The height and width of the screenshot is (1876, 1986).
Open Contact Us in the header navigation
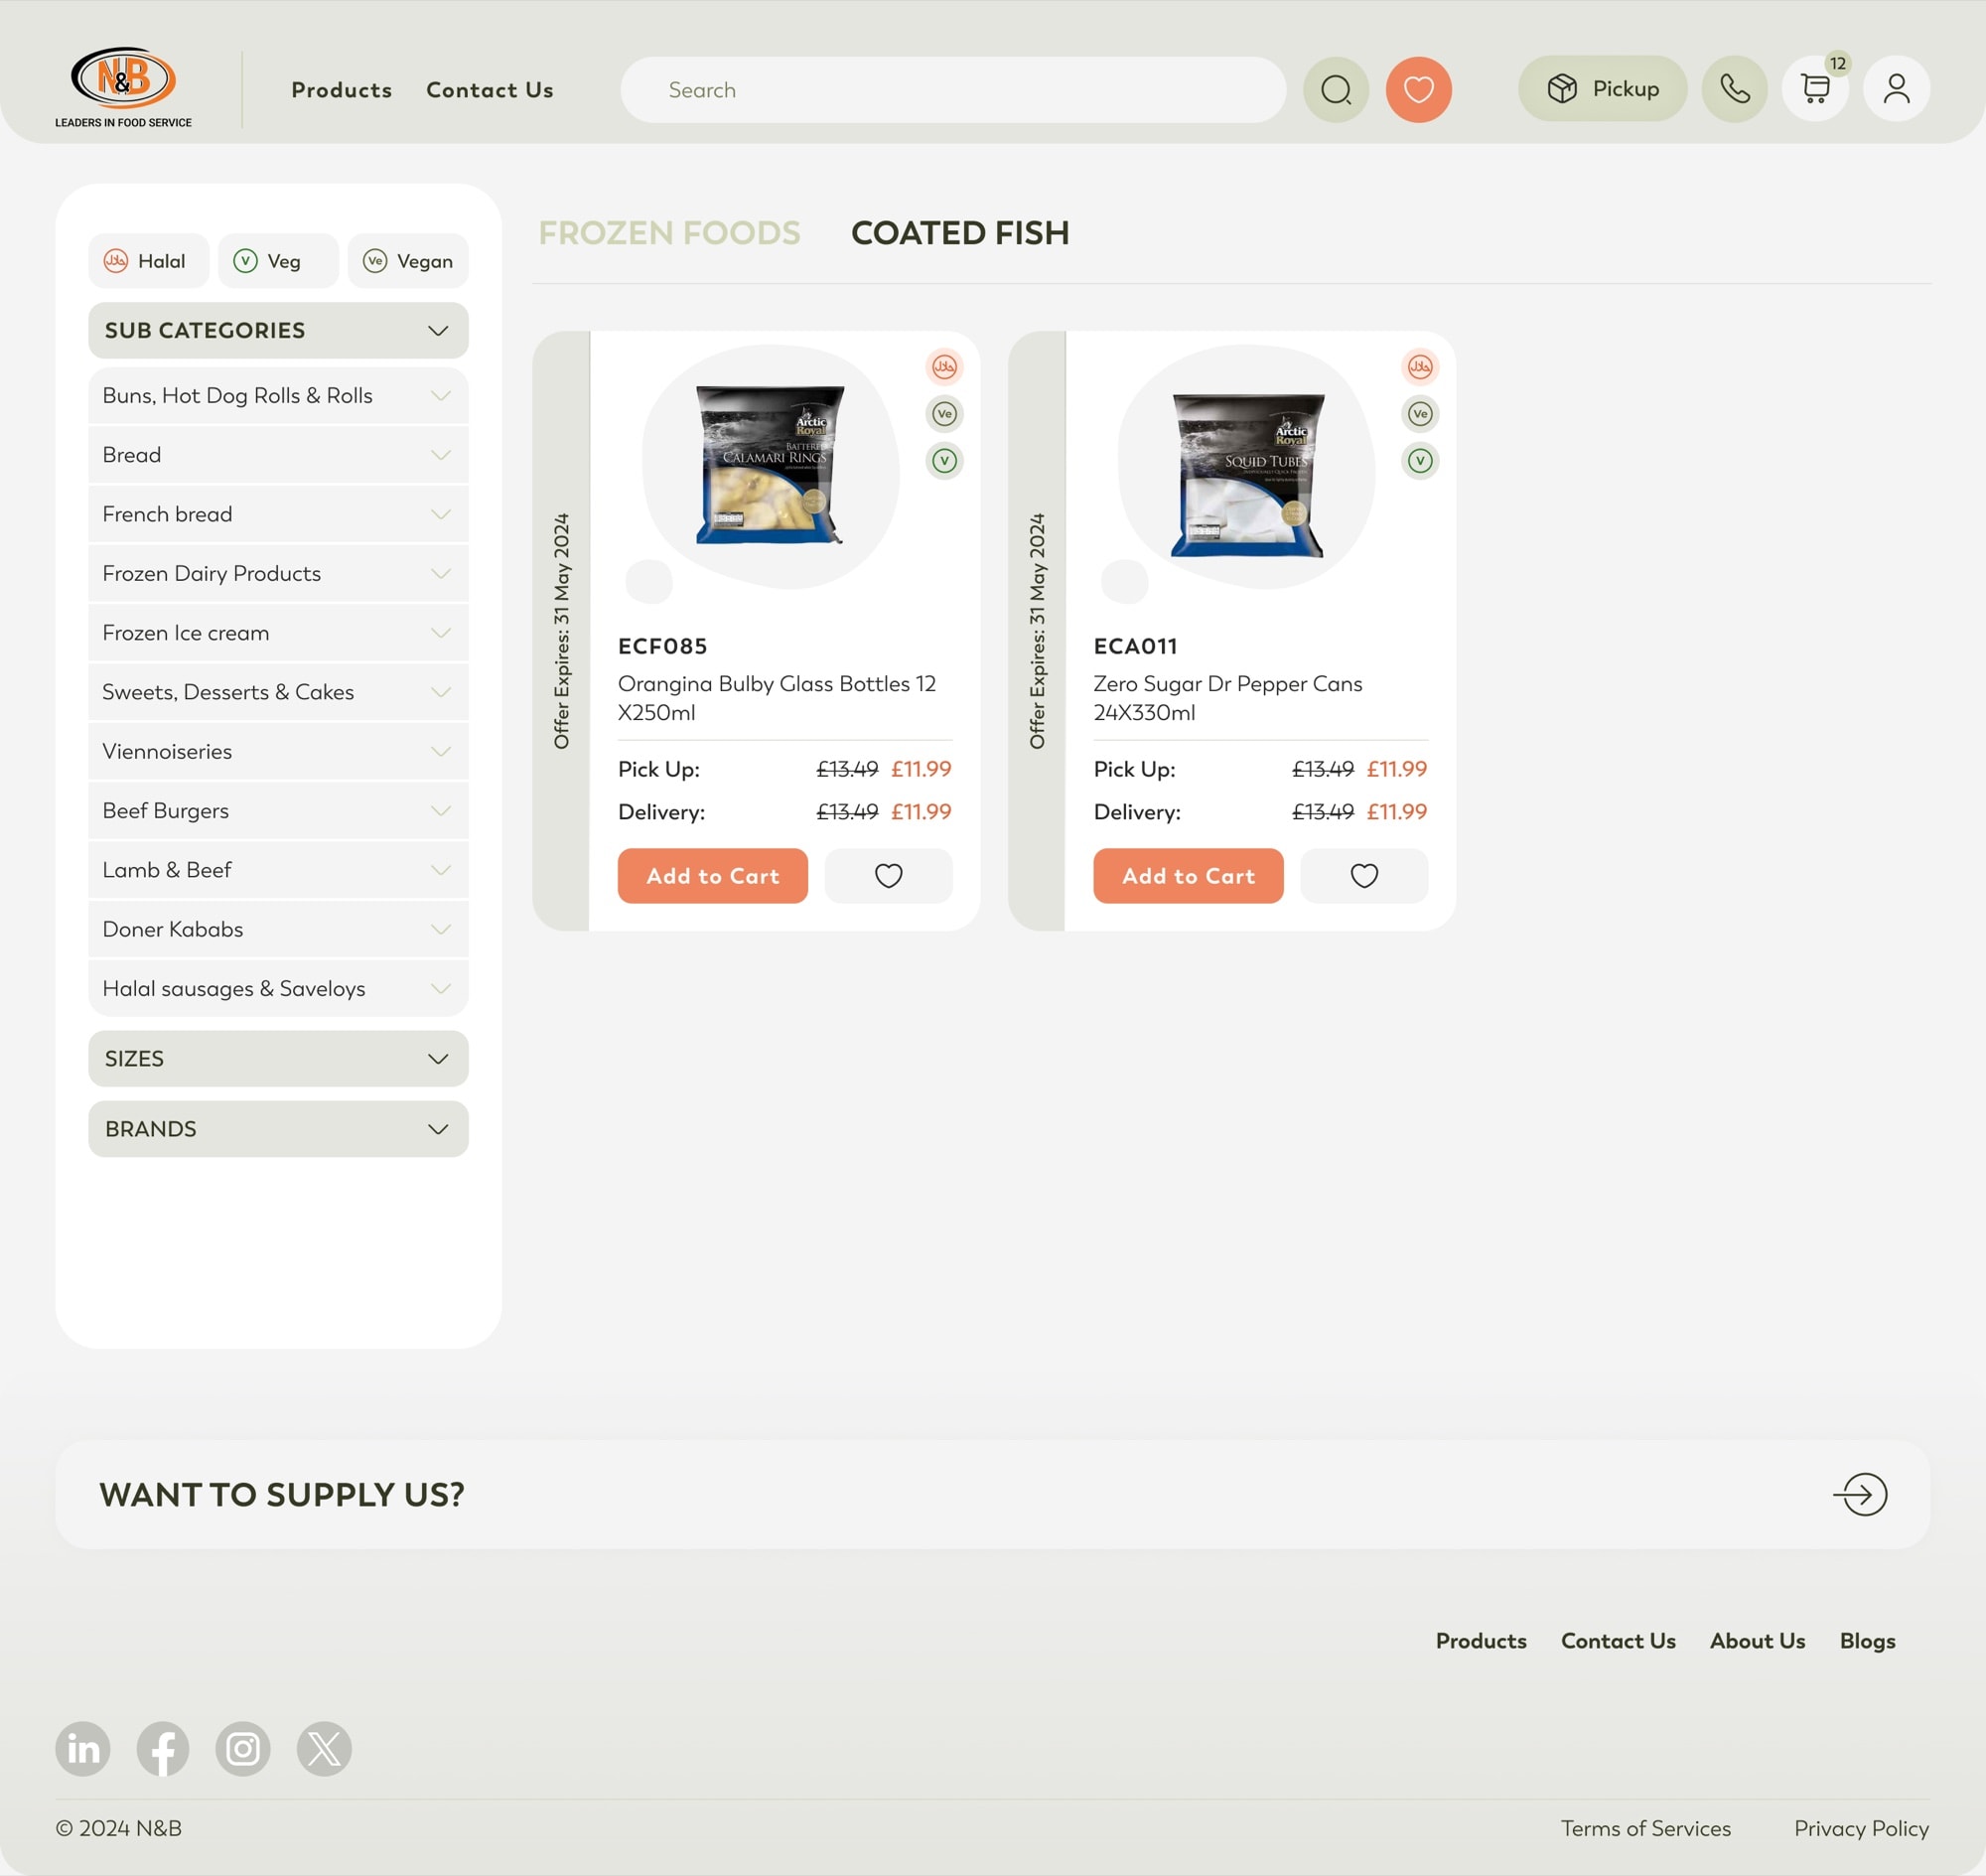click(x=490, y=90)
